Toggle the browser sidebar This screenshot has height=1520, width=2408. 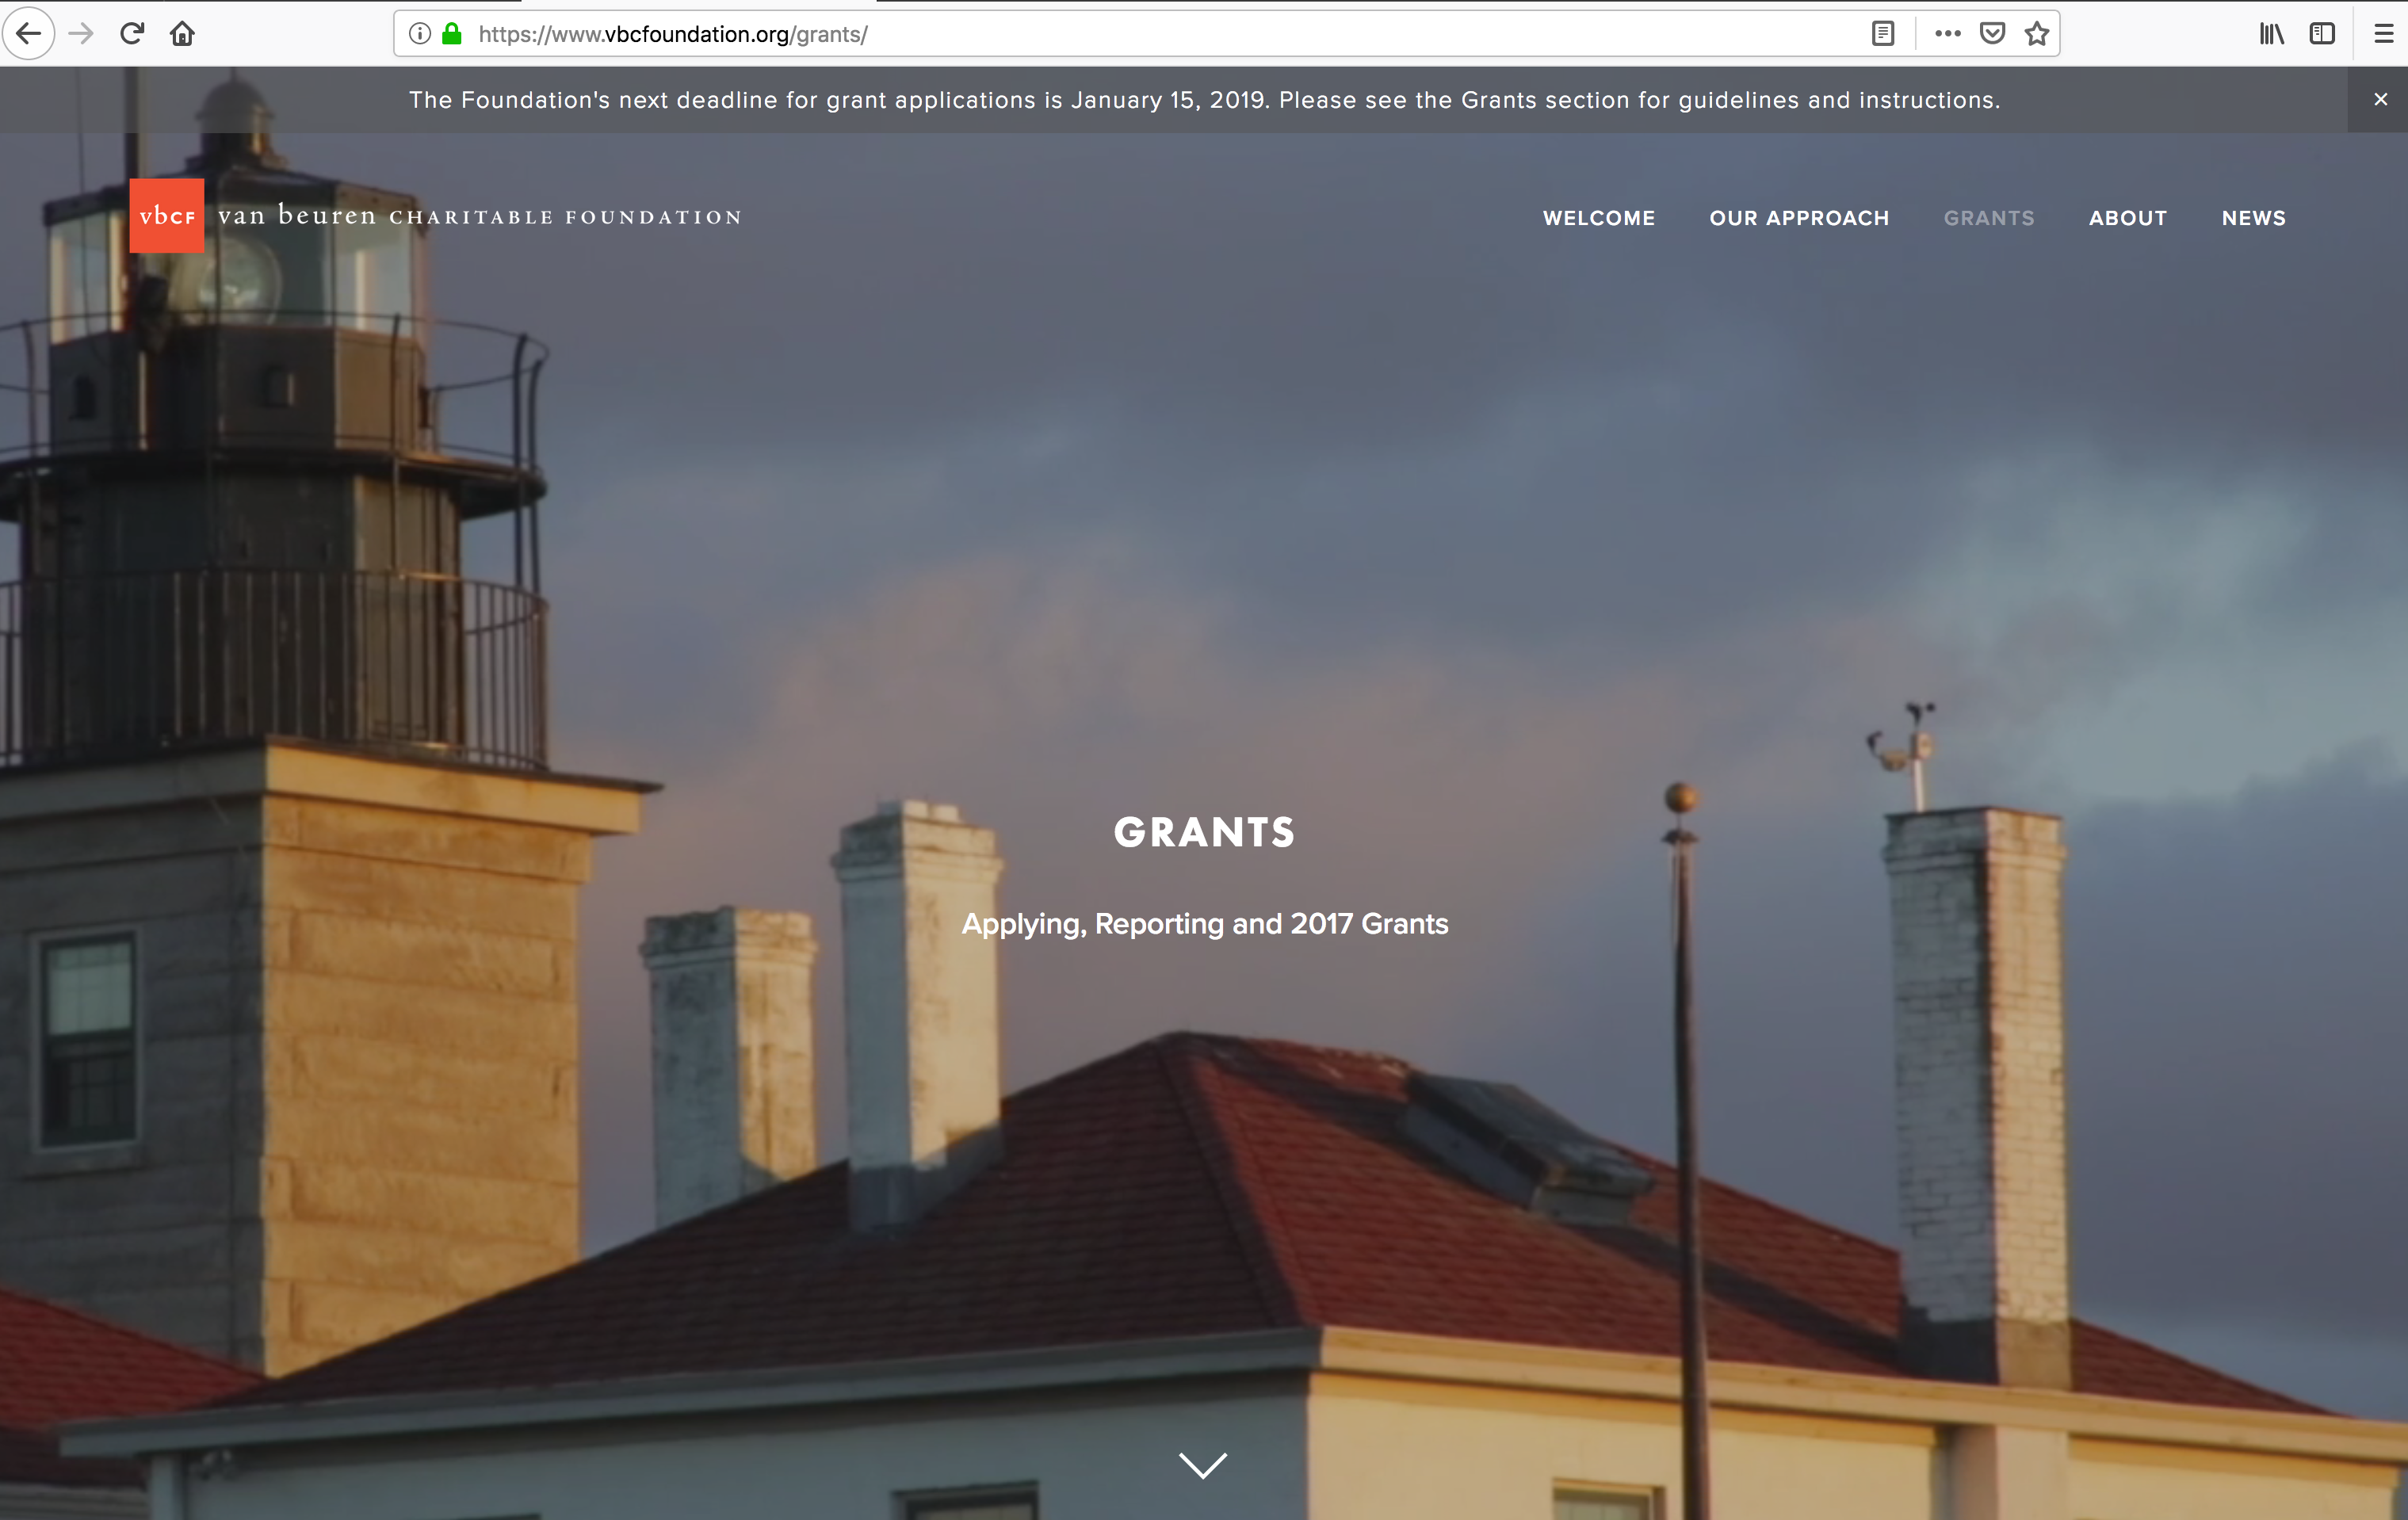[2322, 34]
